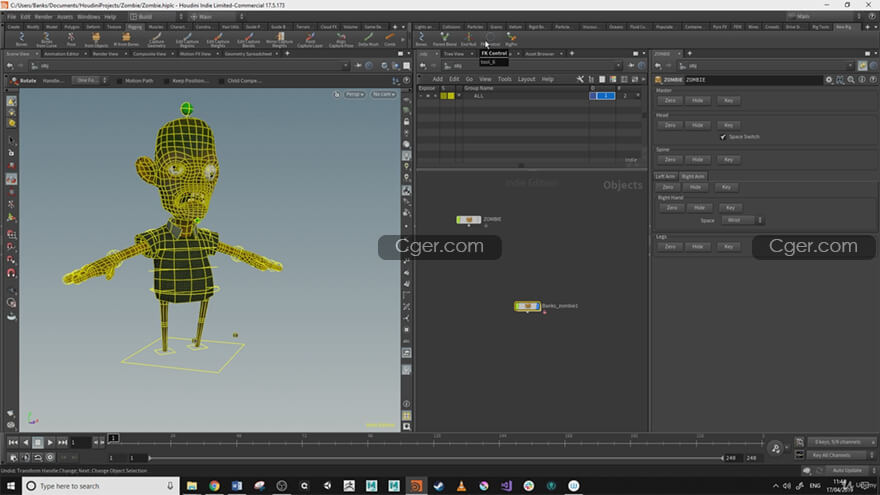The width and height of the screenshot is (880, 495).
Task: Uncheck the Space Switch checkbox
Action: pyautogui.click(x=723, y=136)
